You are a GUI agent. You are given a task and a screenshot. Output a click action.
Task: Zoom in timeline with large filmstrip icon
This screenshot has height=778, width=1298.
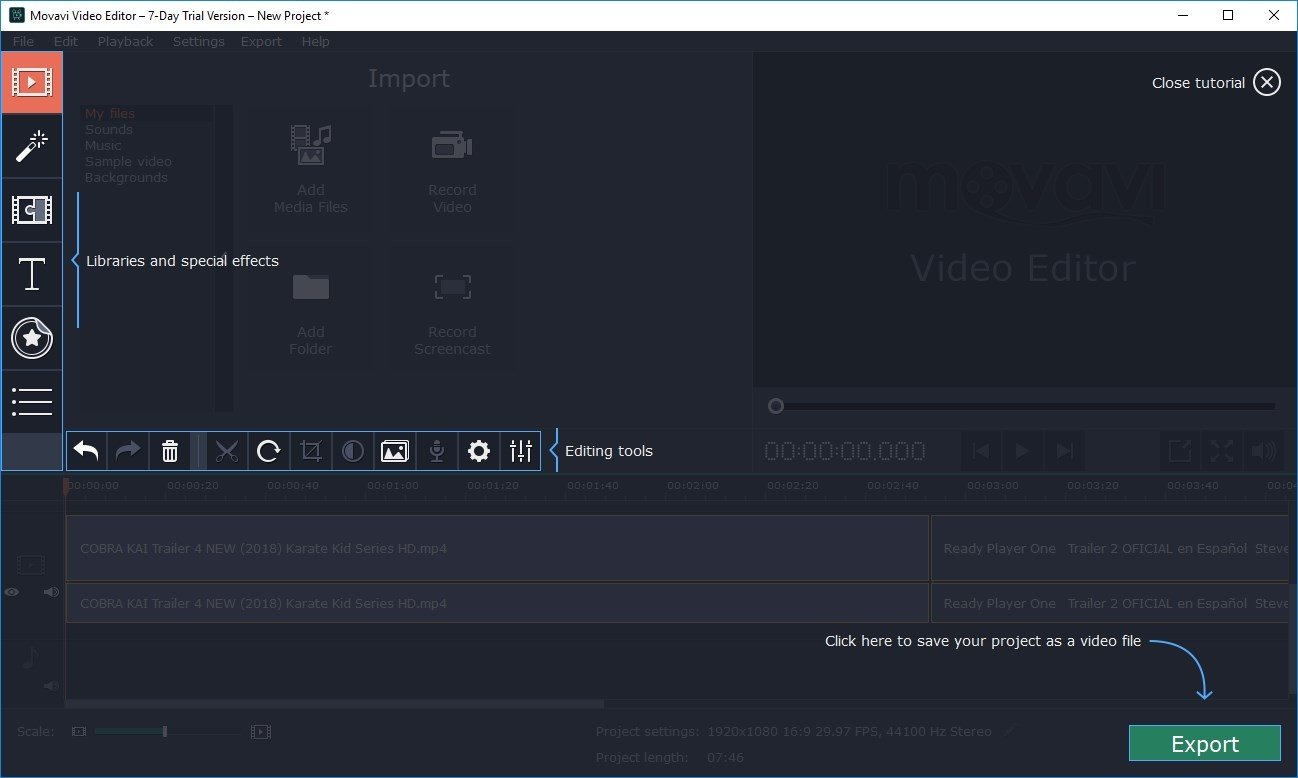point(261,732)
